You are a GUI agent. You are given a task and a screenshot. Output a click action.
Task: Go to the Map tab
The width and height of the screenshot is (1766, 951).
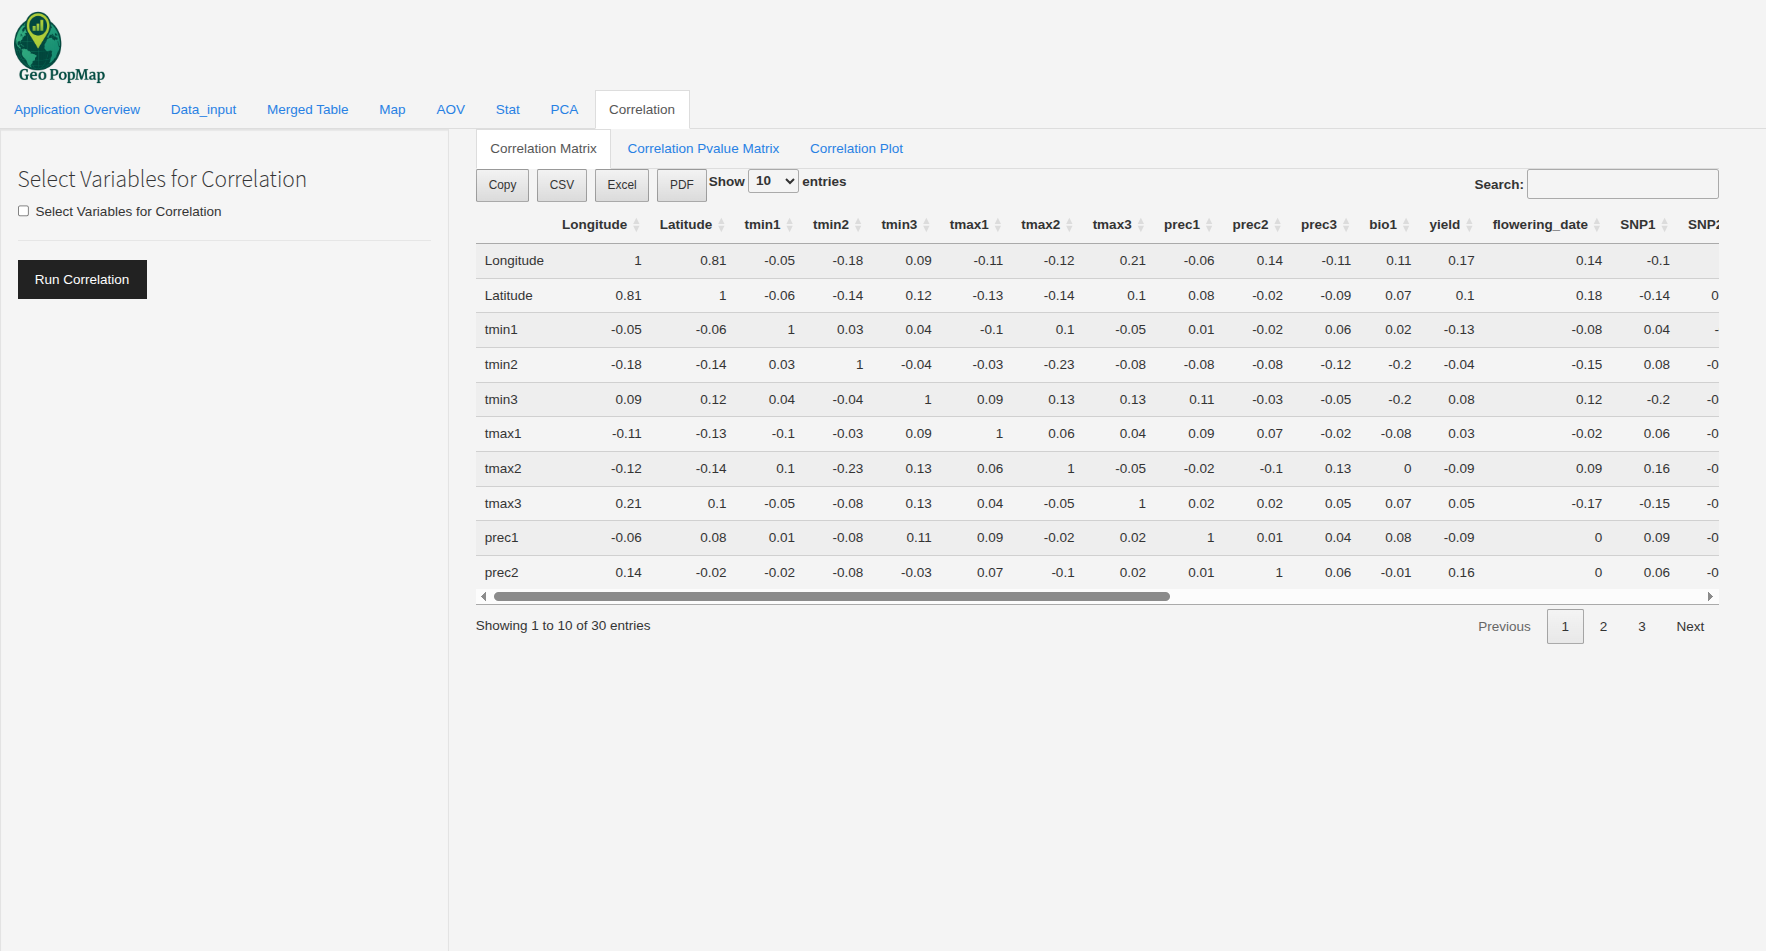[392, 110]
